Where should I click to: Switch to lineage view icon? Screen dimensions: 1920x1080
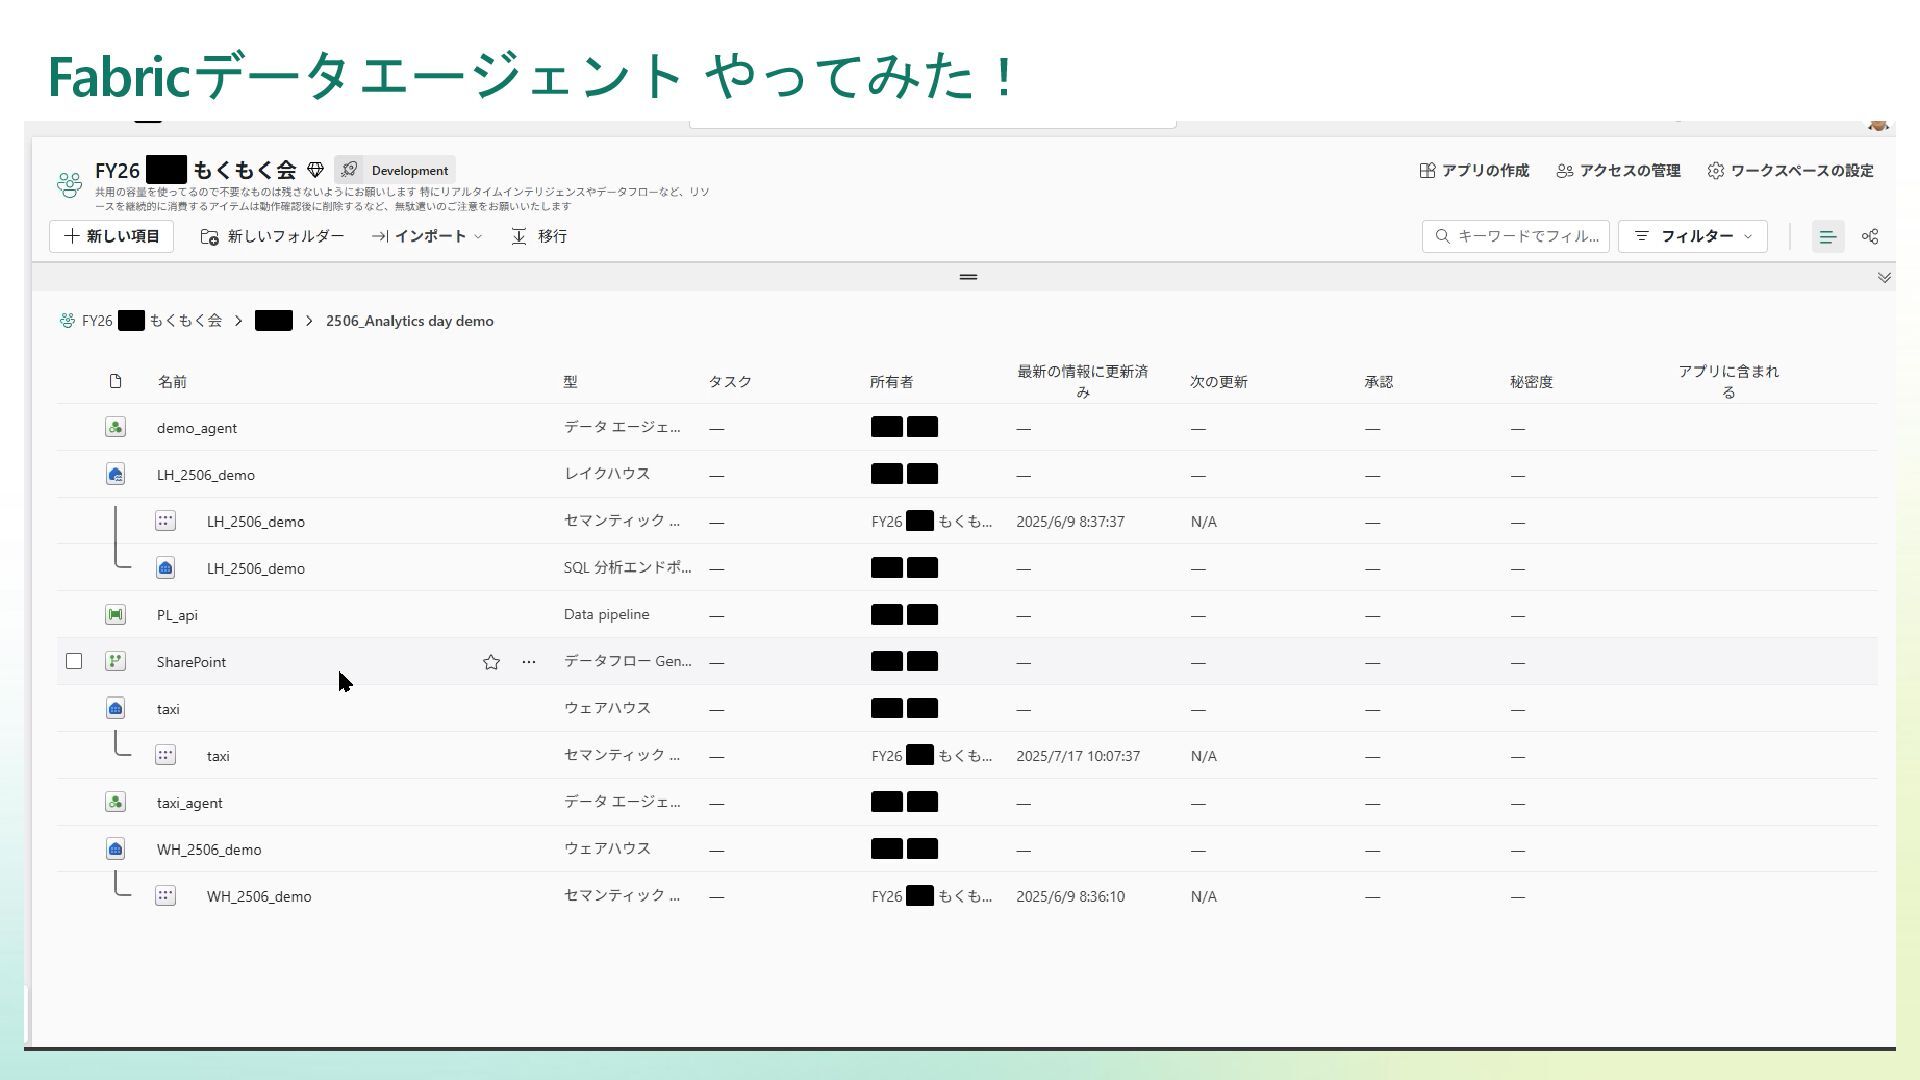click(1870, 237)
